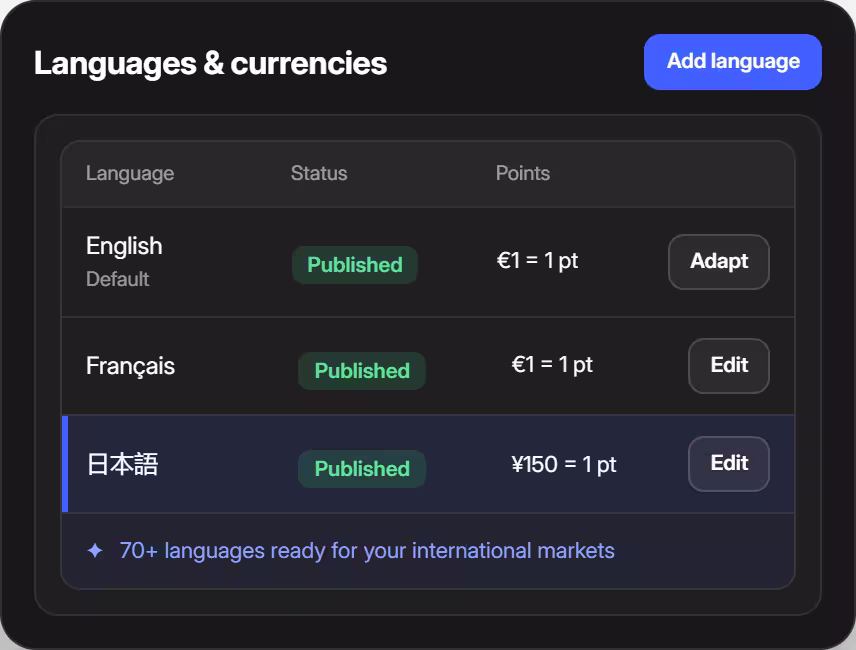The image size is (856, 650).
Task: Click the Published badge in 日本語 row
Action: pyautogui.click(x=362, y=469)
